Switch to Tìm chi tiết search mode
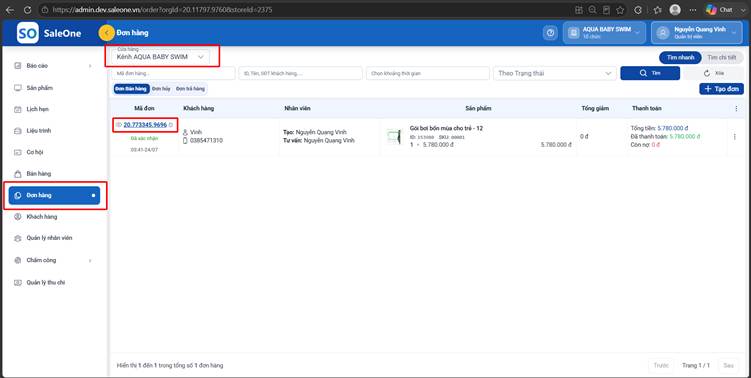The height and width of the screenshot is (378, 751). pyautogui.click(x=722, y=57)
